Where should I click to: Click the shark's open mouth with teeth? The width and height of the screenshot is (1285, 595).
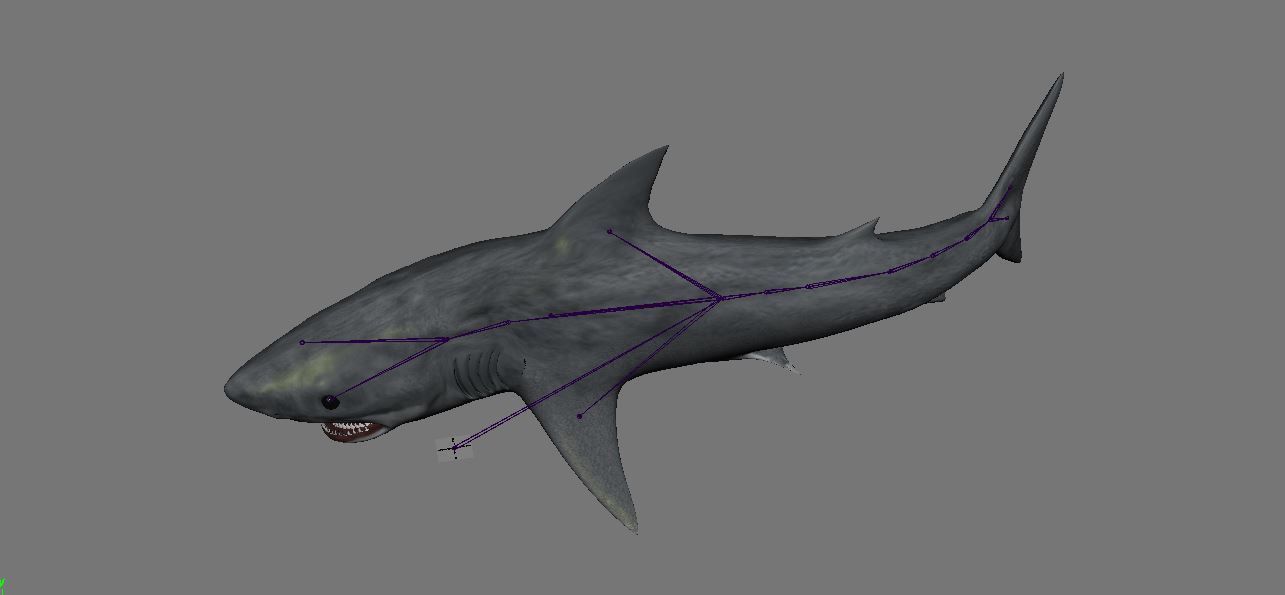[353, 431]
